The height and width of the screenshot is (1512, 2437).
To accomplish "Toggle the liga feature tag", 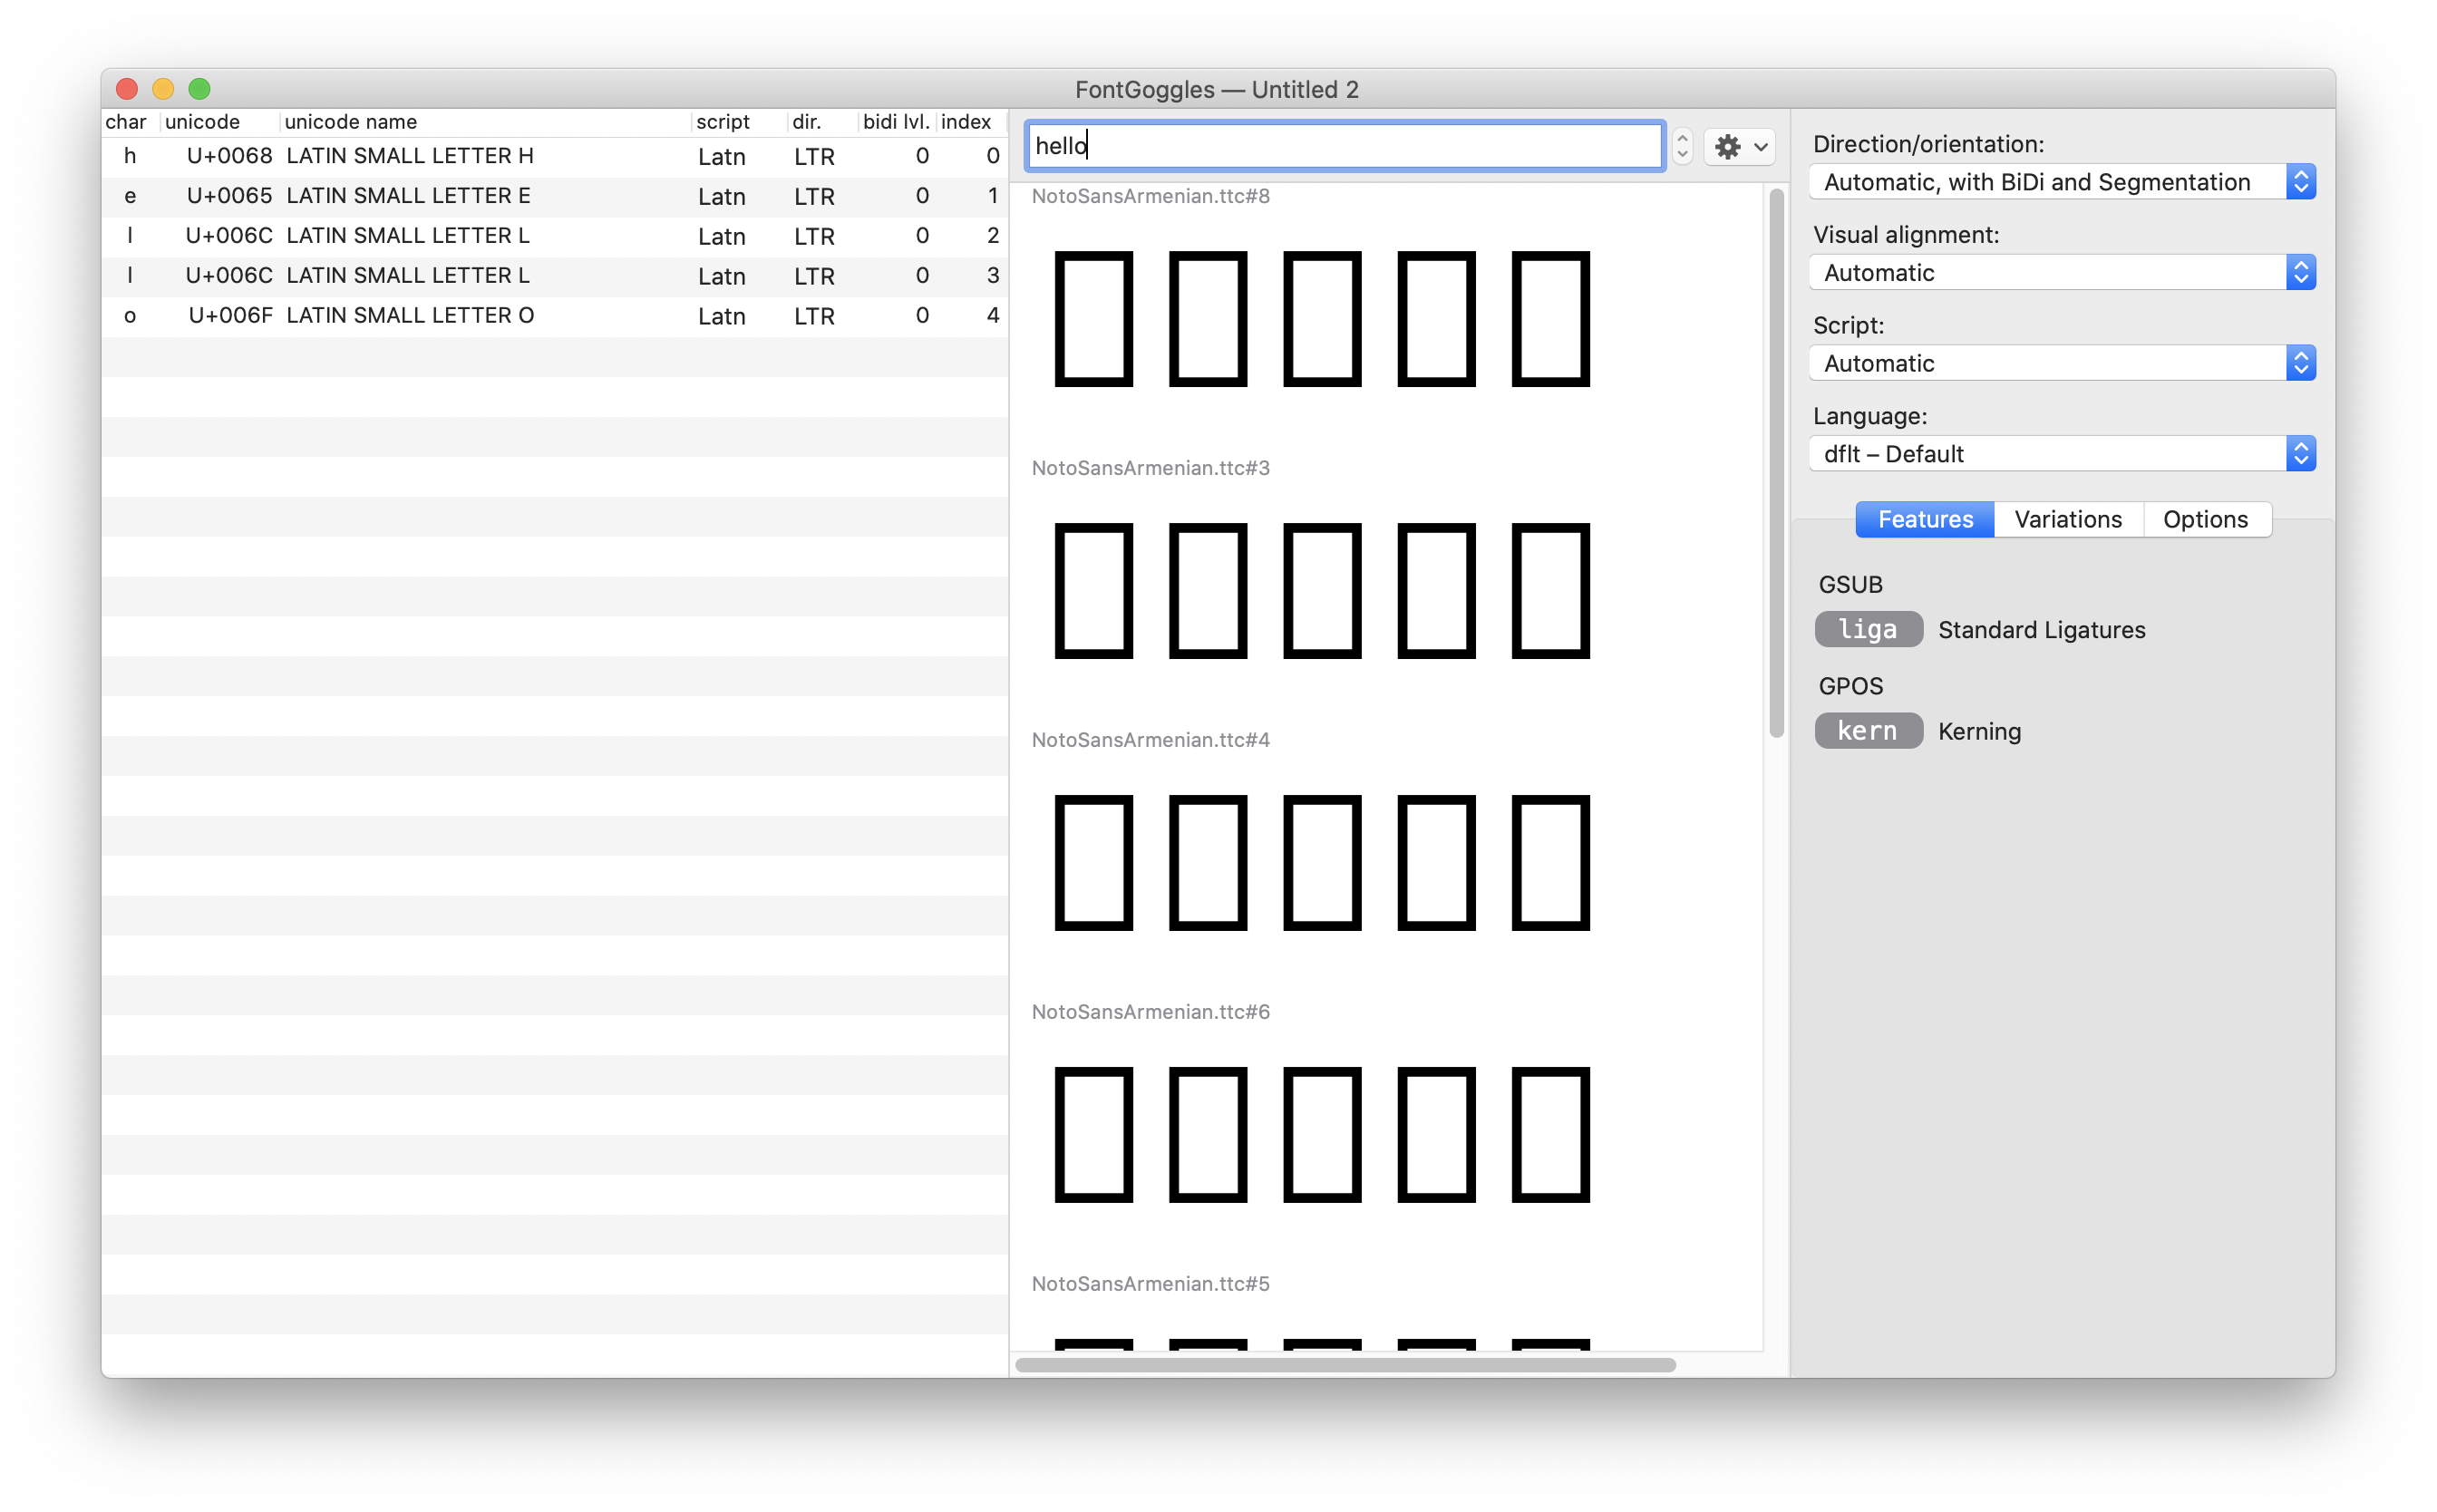I will coord(1867,629).
